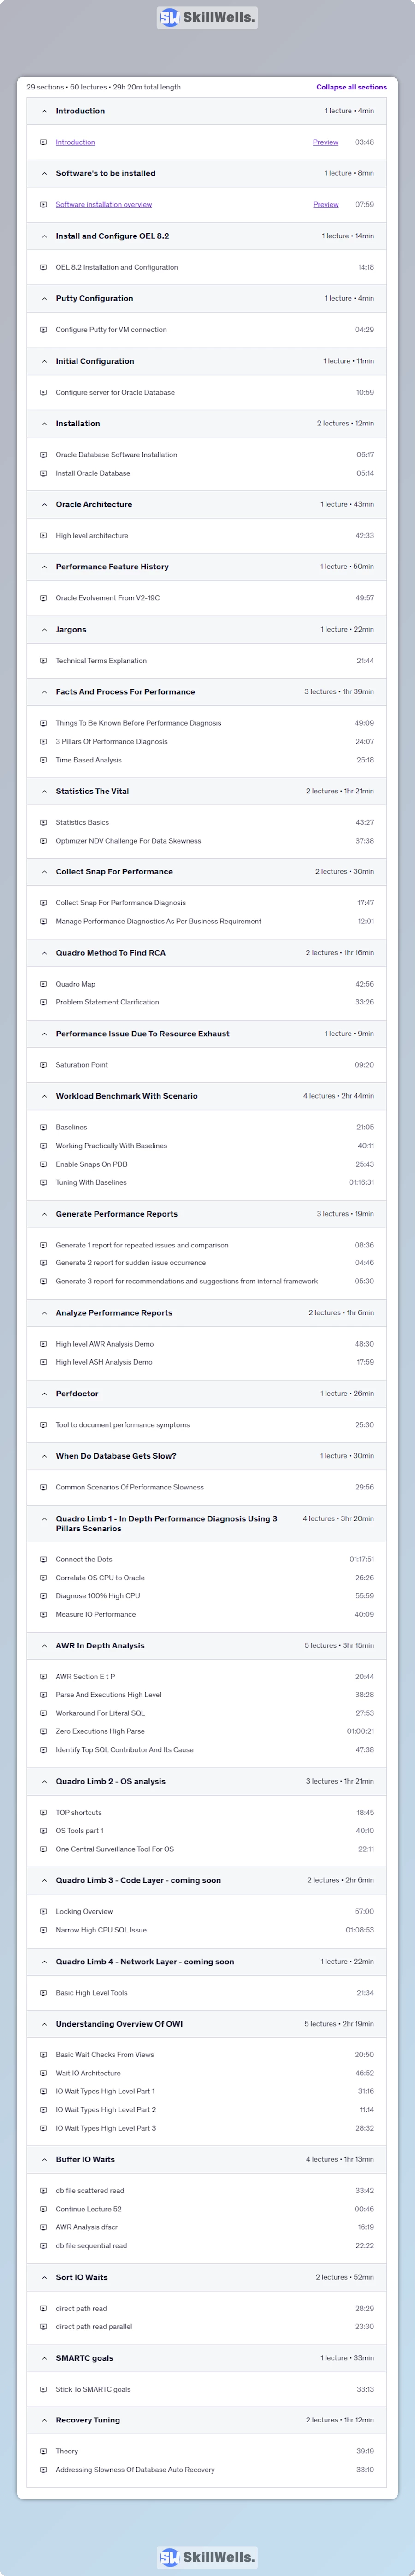Screen dimensions: 415x2576
Task: Click Narrow High CPU SQL Issue lecture
Action: point(101,1930)
